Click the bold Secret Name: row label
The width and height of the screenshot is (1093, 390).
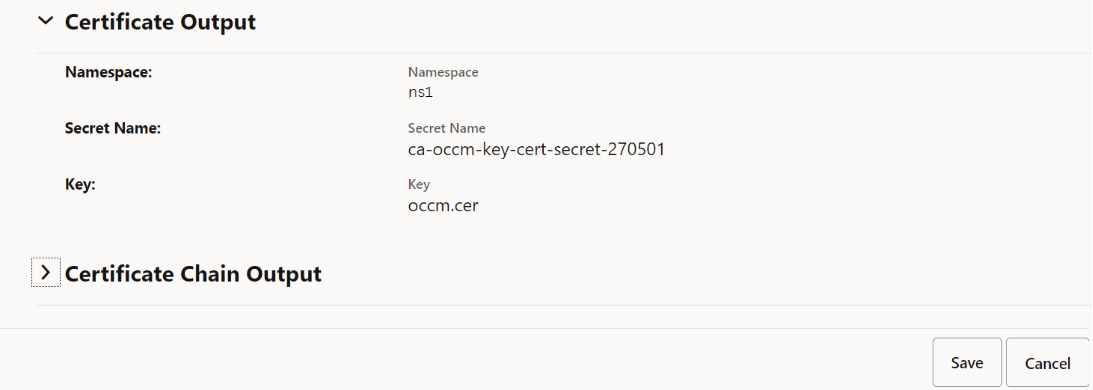(113, 128)
